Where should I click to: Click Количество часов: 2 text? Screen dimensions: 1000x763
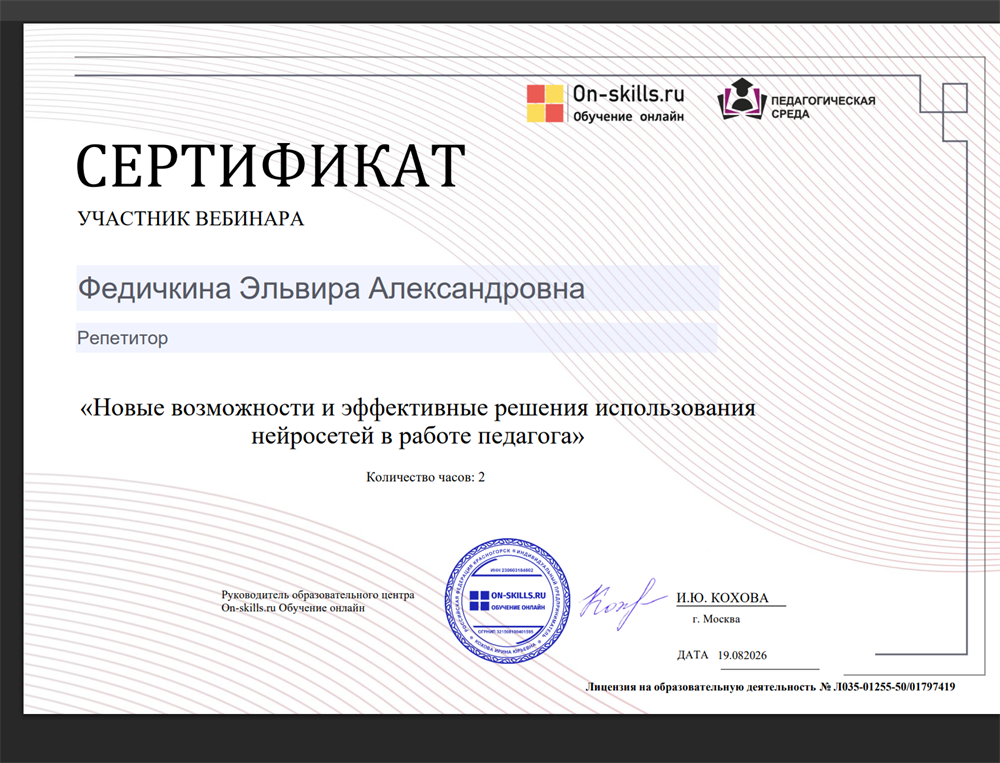click(x=425, y=477)
